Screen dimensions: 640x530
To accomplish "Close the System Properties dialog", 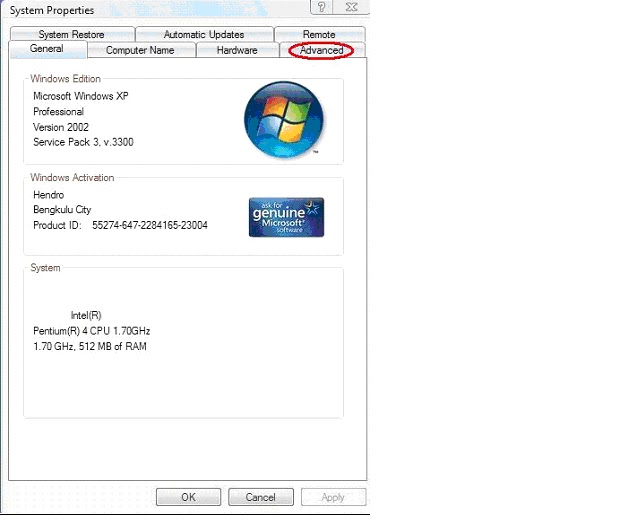I will pos(351,7).
